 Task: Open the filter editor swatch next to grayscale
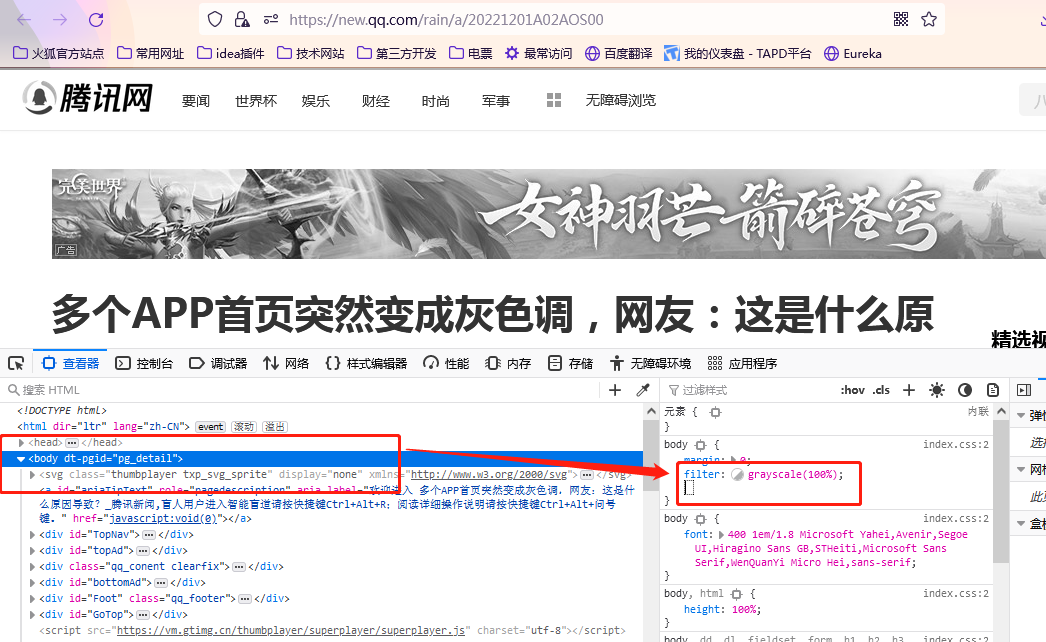tap(737, 474)
